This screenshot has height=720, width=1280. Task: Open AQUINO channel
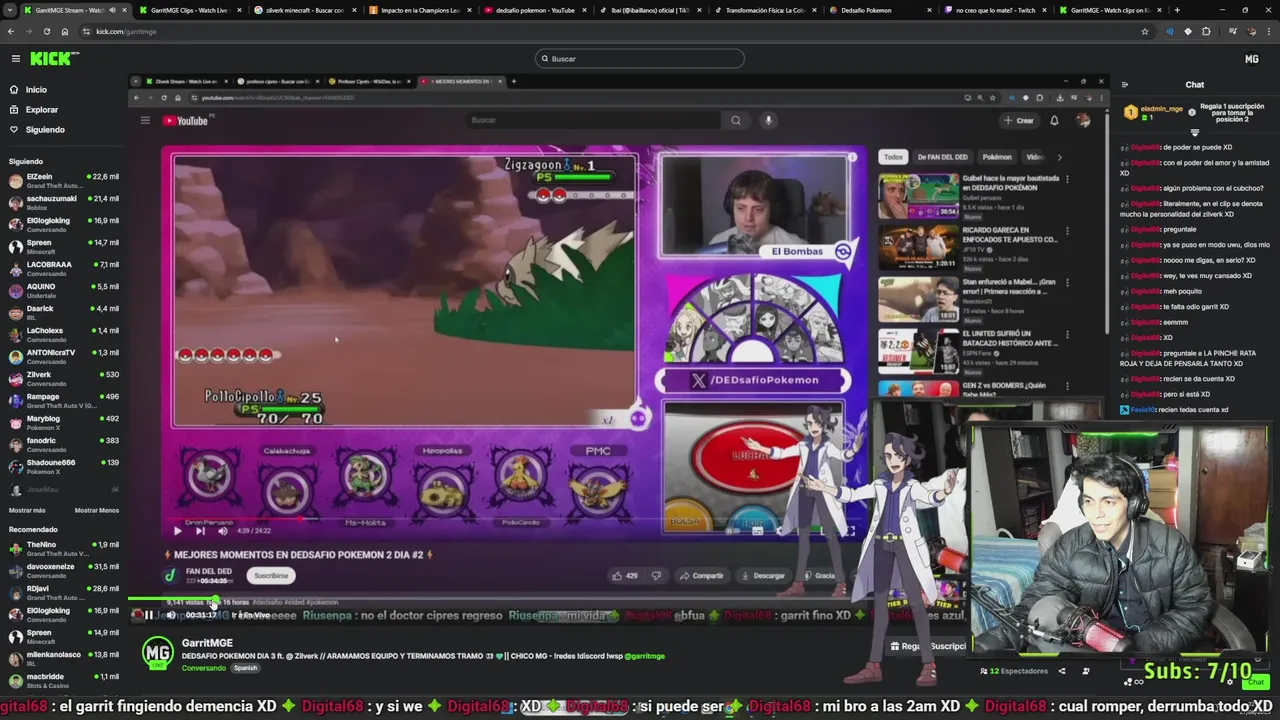coord(64,290)
